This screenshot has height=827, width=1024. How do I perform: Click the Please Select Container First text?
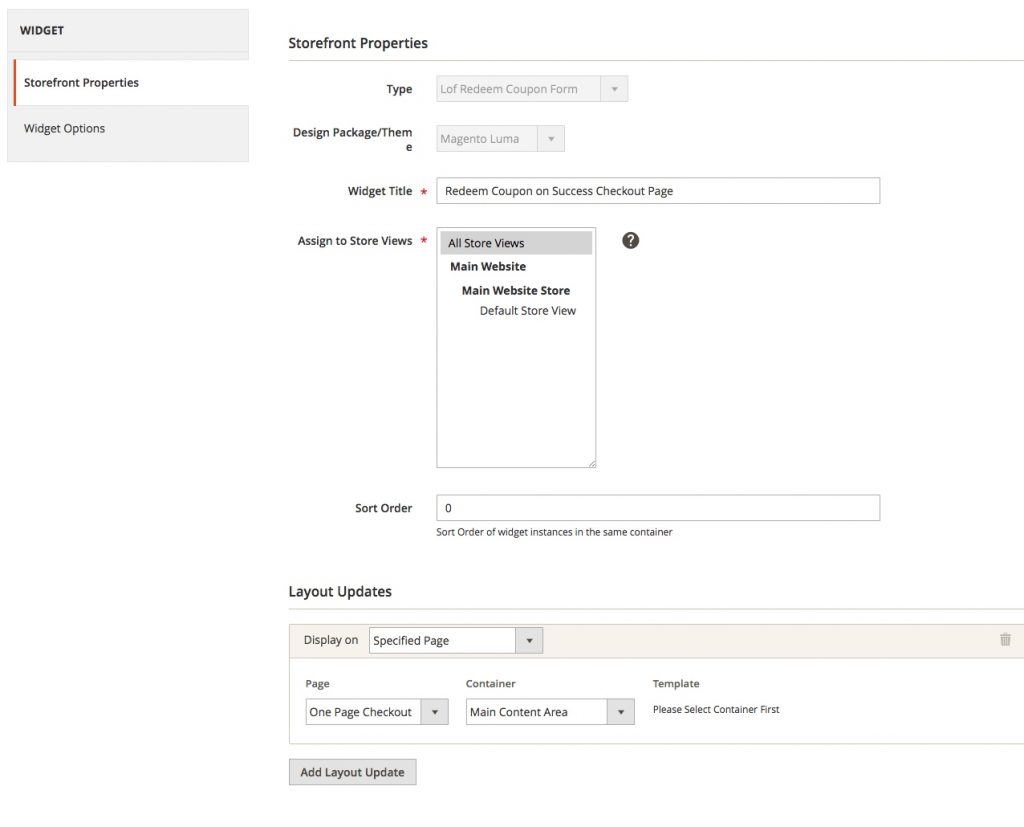[716, 709]
